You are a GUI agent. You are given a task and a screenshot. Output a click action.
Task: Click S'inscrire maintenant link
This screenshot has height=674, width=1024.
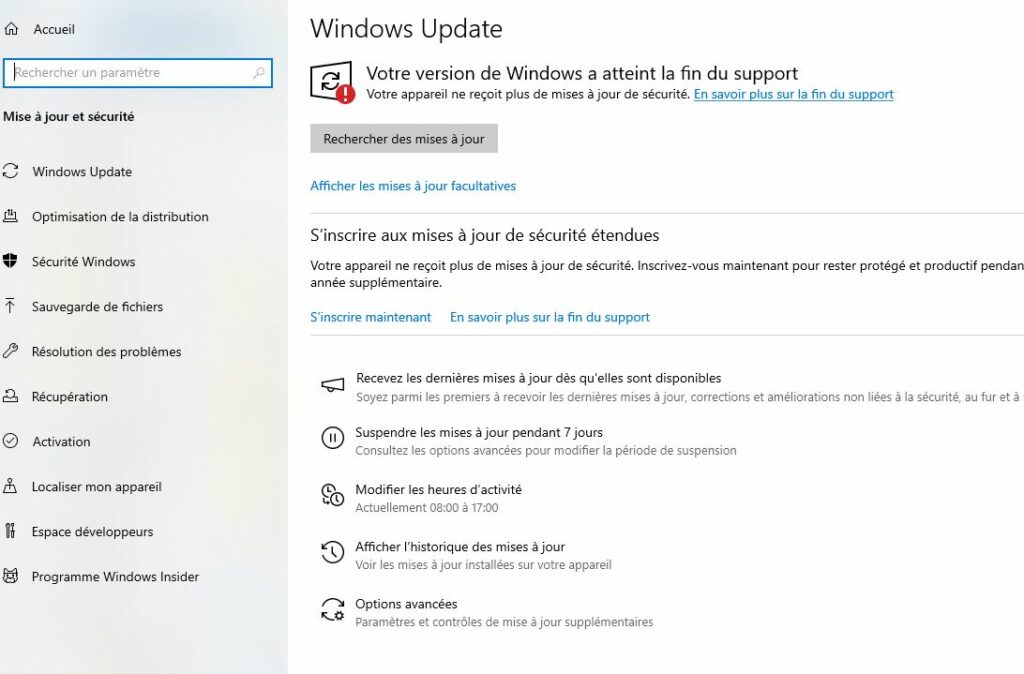[x=370, y=317]
